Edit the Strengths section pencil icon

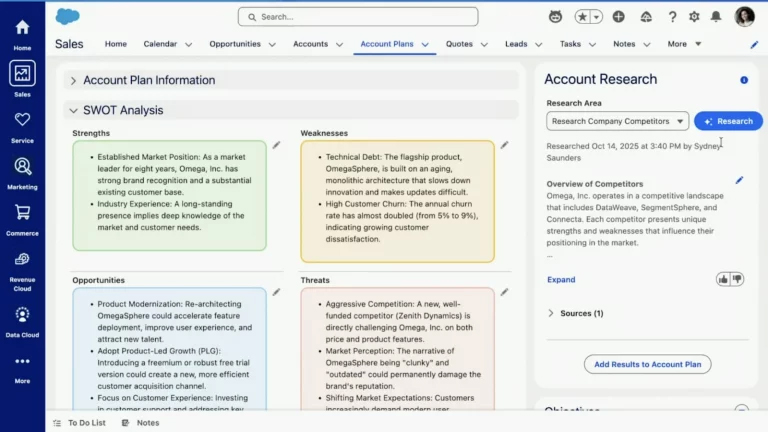277,145
